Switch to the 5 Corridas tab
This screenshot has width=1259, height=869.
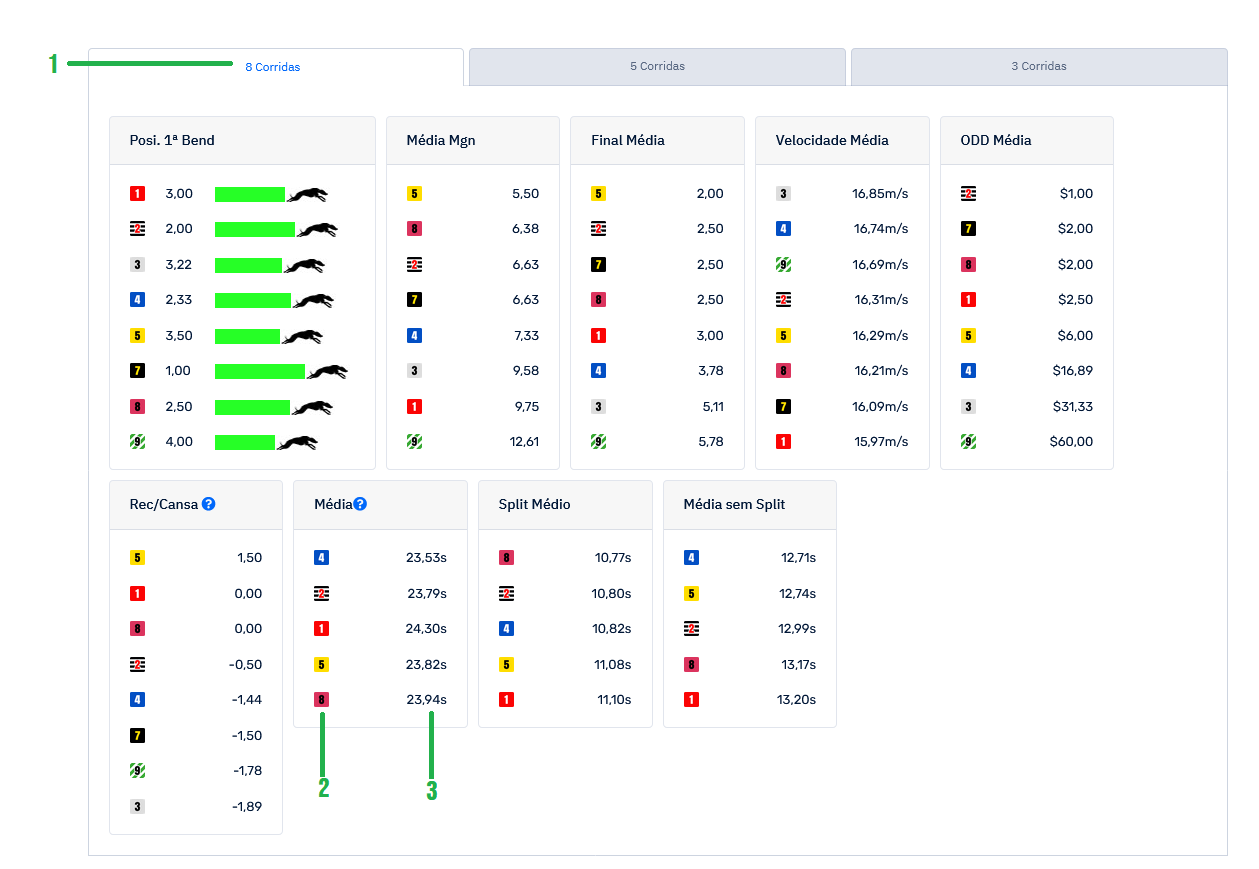click(657, 66)
